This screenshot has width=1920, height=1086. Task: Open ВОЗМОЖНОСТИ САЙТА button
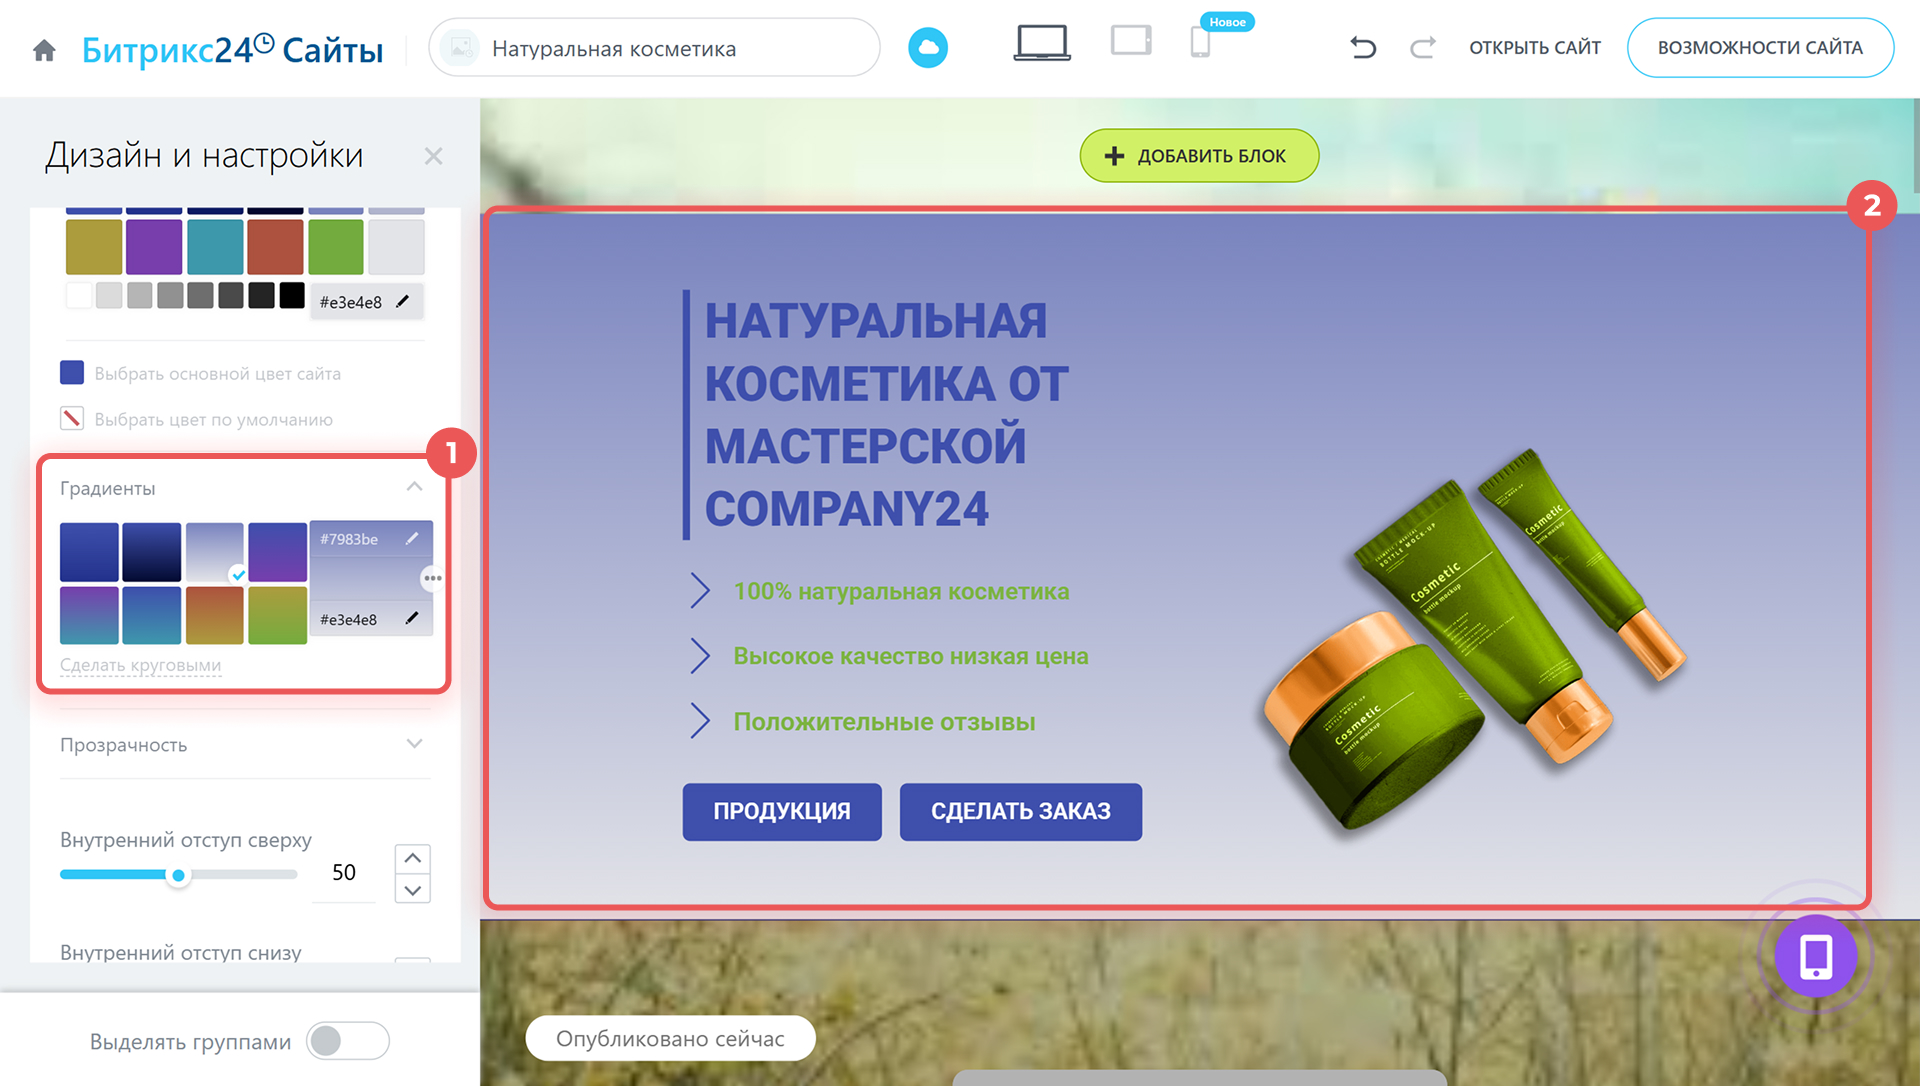coord(1760,48)
